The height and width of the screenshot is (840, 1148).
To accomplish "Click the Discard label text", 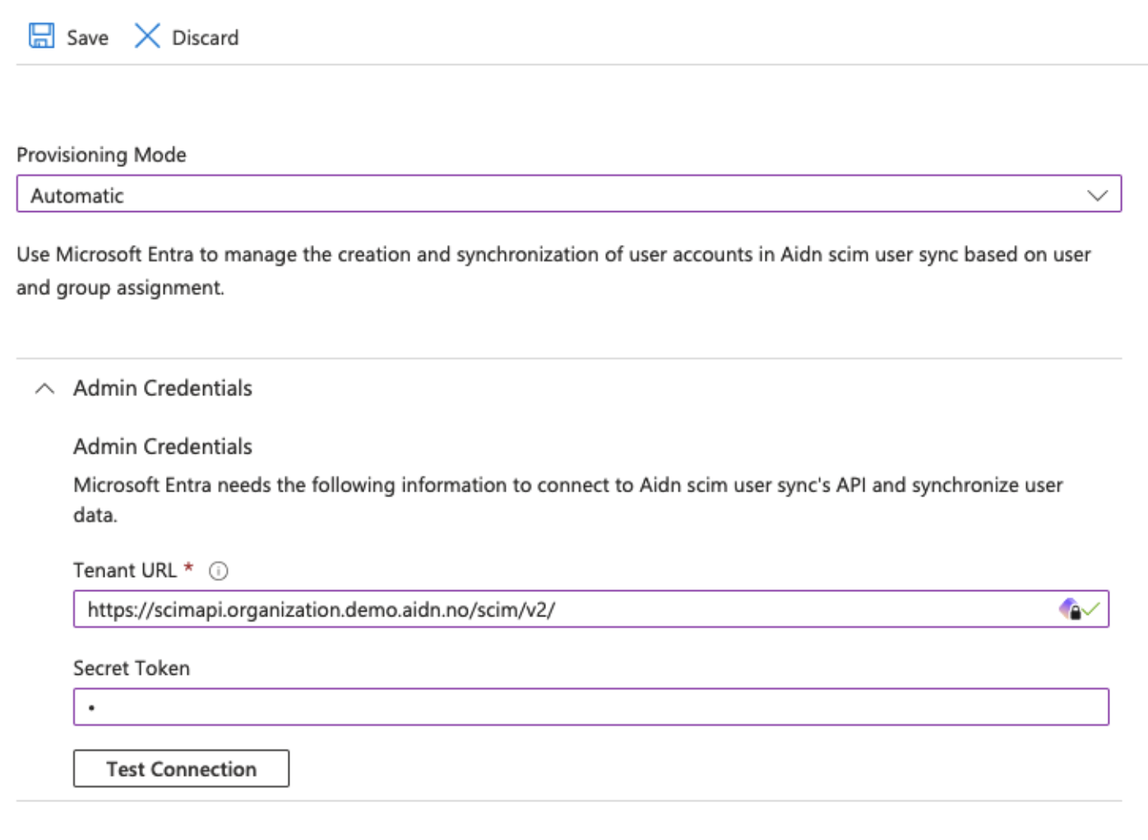I will coord(205,37).
